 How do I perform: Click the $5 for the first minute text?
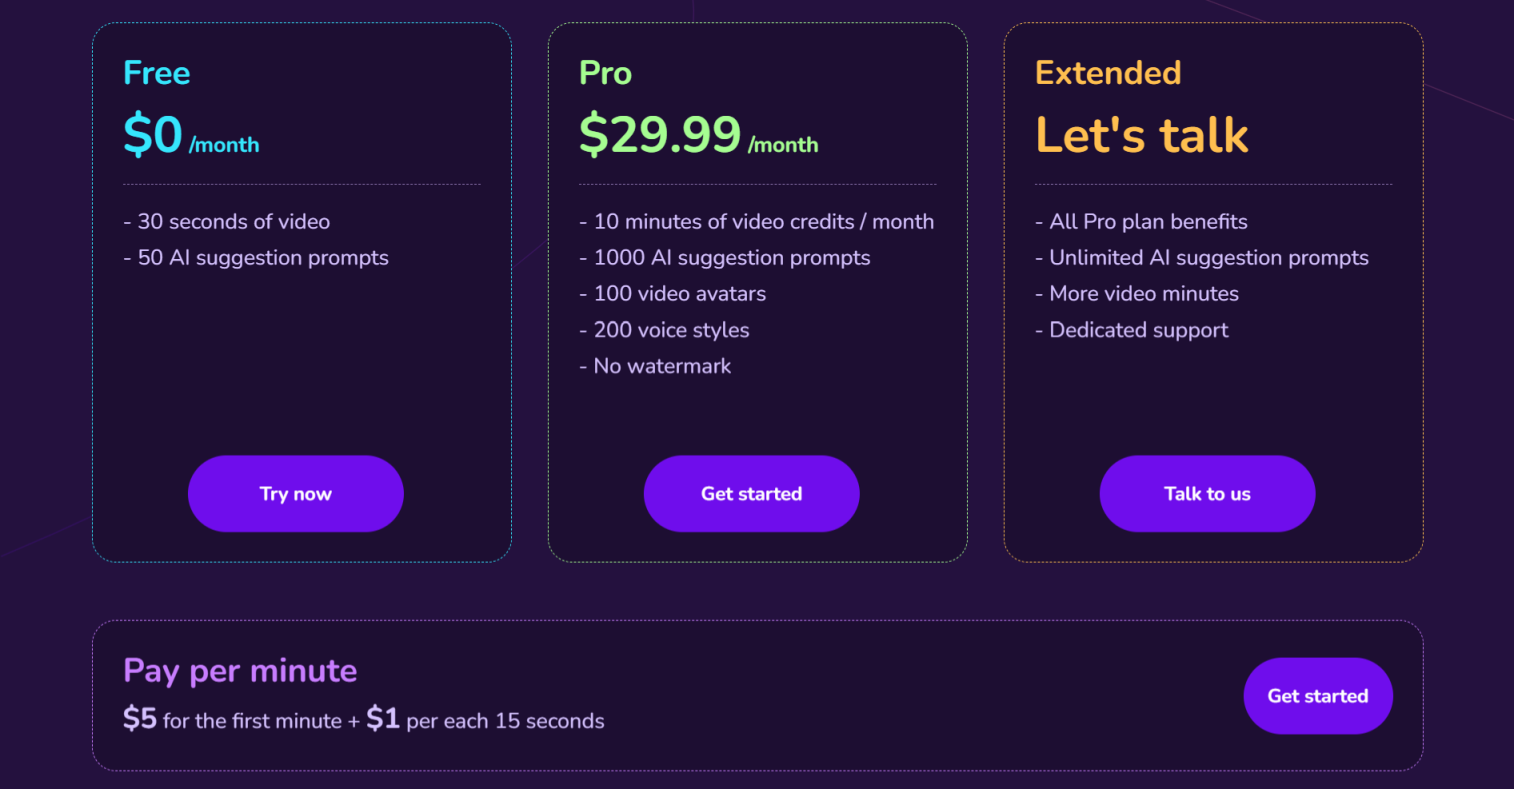tap(232, 720)
